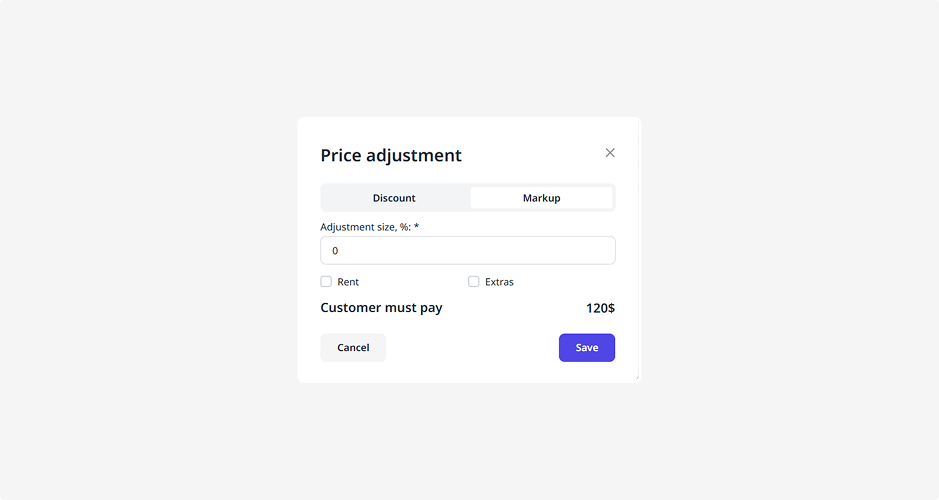Click the word Discount in the tab switcher

pos(395,198)
